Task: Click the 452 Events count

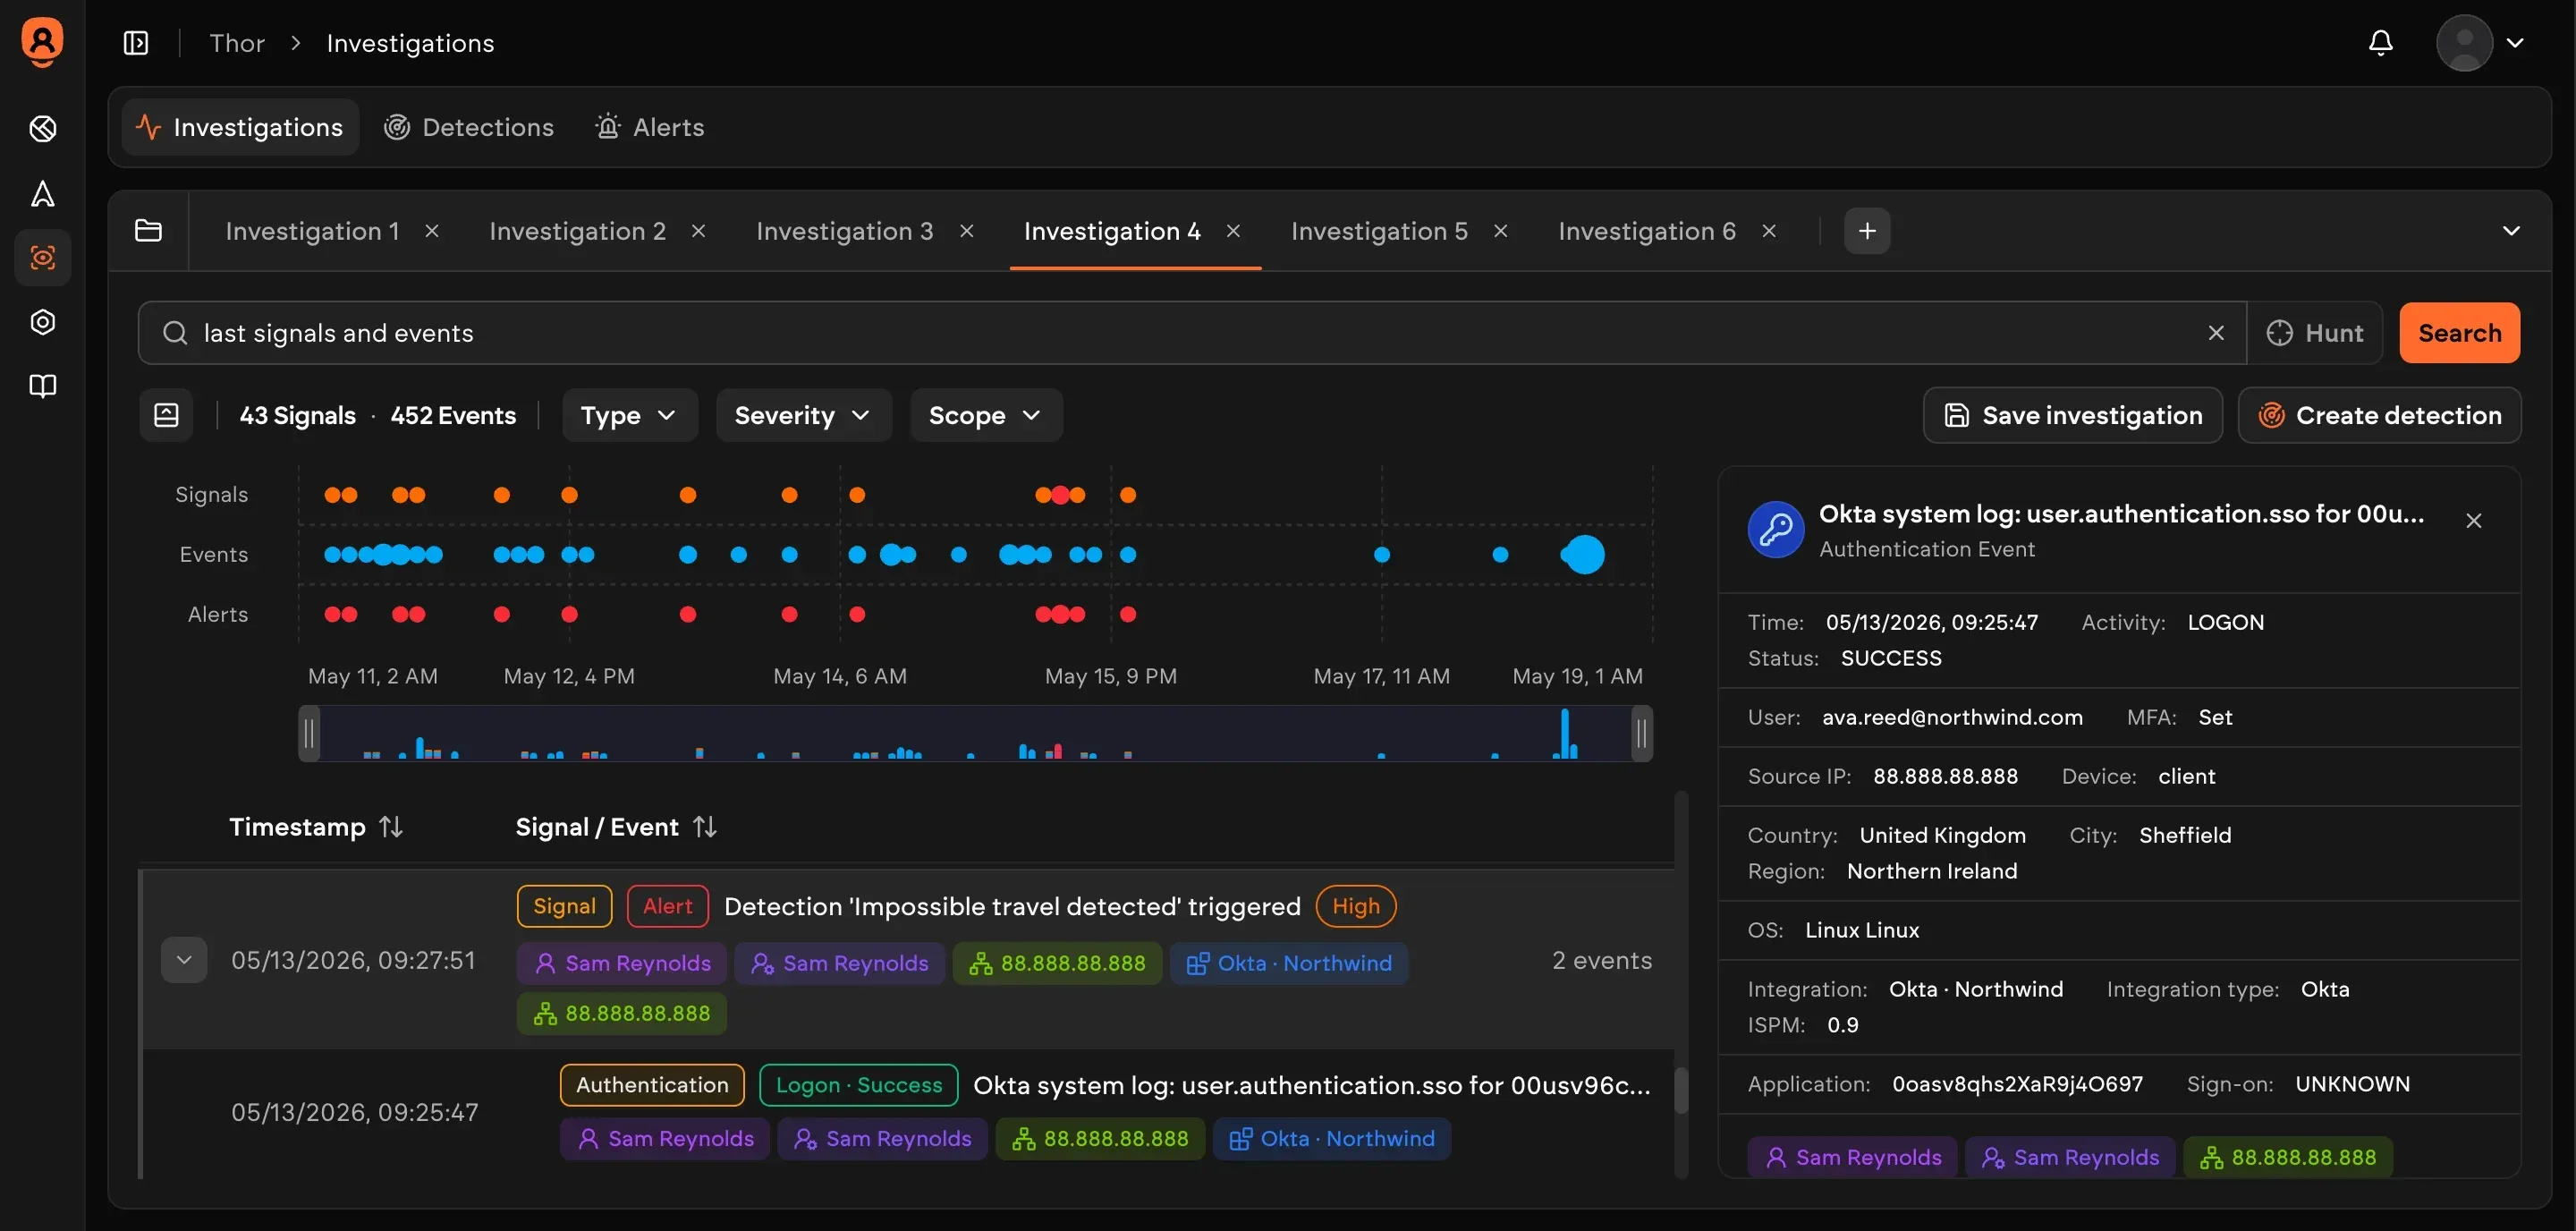Action: [453, 415]
